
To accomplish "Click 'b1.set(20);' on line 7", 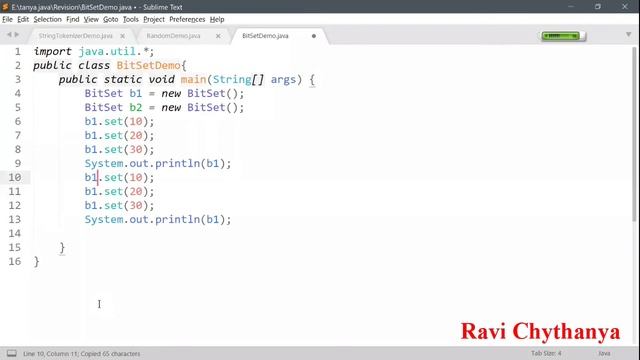I will coord(120,136).
